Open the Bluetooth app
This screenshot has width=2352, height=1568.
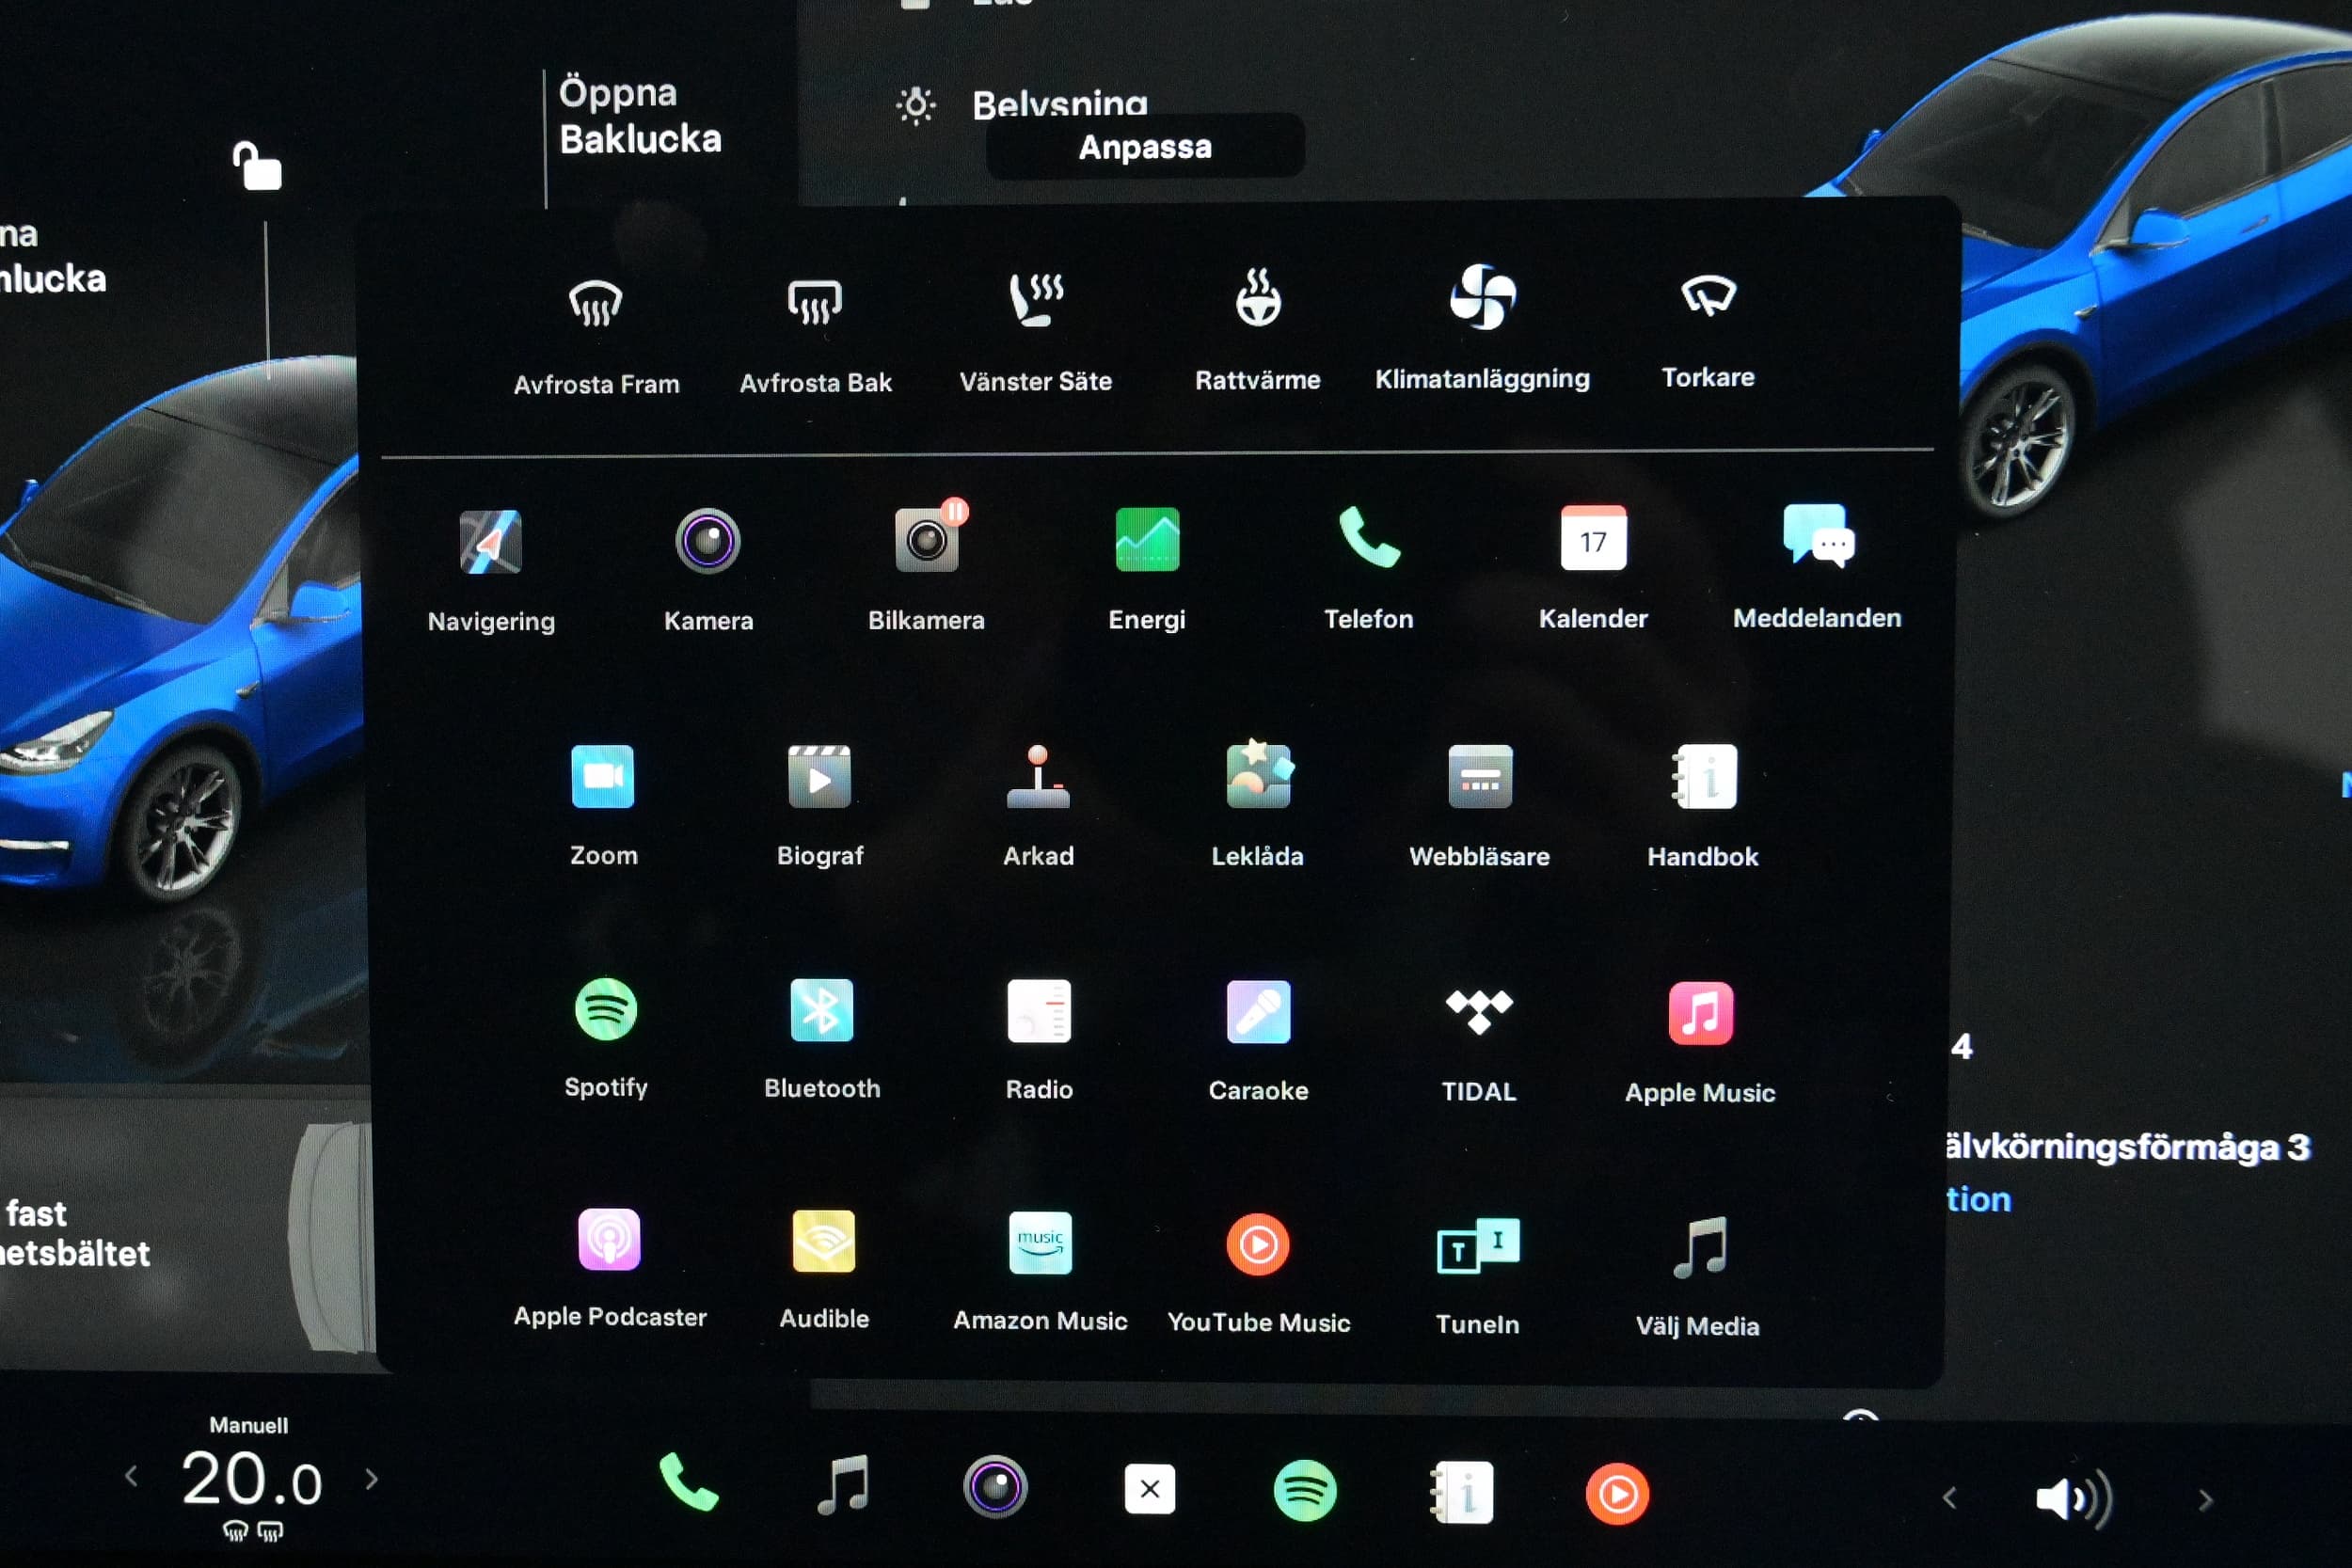pyautogui.click(x=822, y=1039)
